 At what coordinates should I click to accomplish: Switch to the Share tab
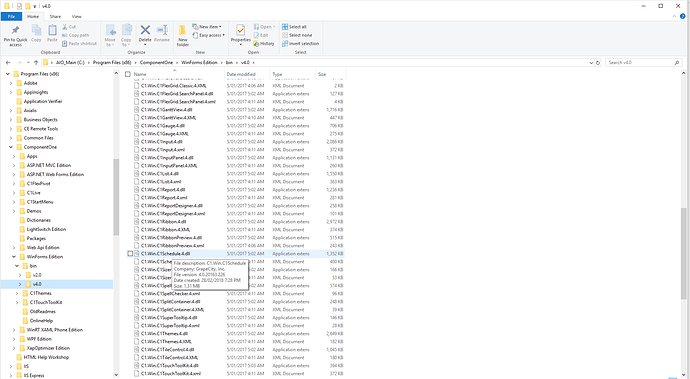[55, 16]
